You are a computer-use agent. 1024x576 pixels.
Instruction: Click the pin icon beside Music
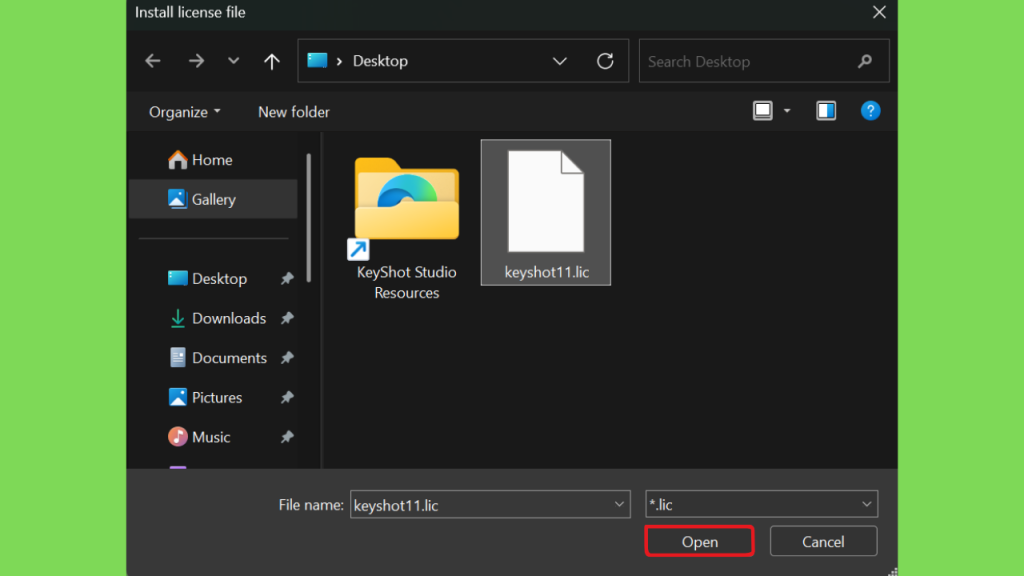point(287,437)
